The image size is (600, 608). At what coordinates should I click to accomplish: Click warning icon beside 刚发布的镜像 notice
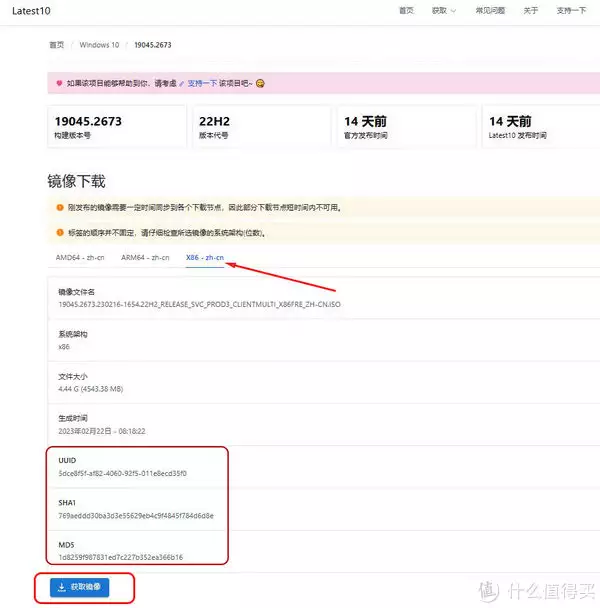60,207
